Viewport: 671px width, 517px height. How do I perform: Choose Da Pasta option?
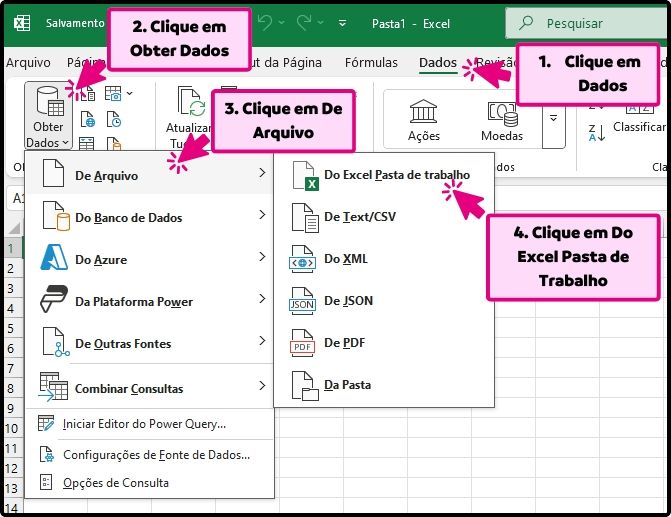point(384,385)
